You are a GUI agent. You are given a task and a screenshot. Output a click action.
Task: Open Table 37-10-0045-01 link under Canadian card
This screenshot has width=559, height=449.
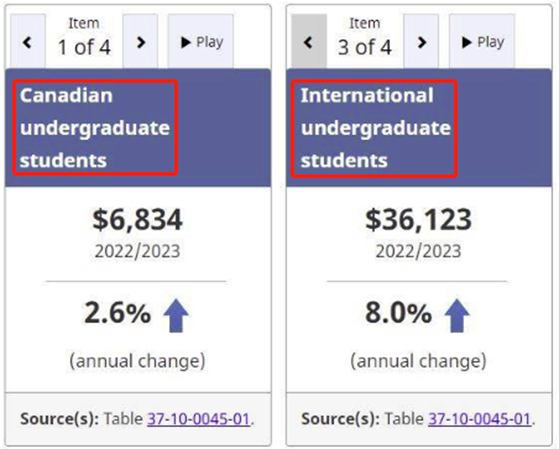[199, 419]
